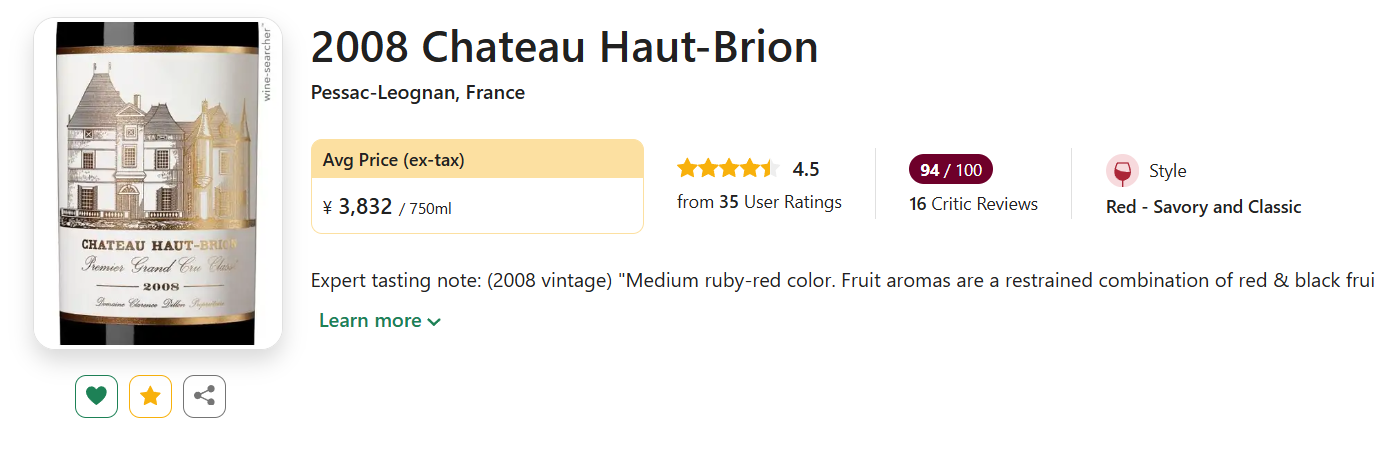
Task: Click the 2008 Chateau Haut-Brion title
Action: [564, 47]
